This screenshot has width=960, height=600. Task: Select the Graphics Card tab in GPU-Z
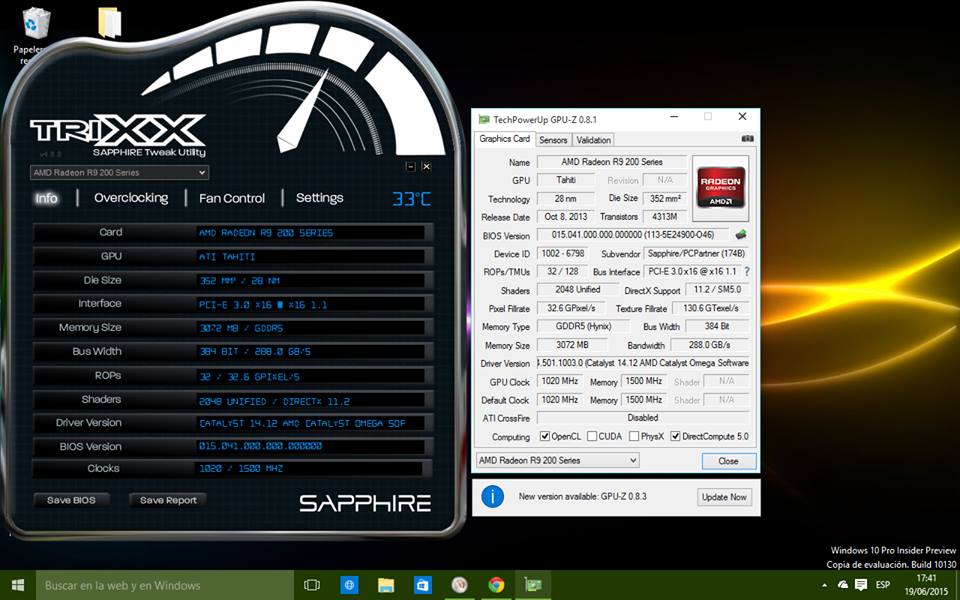pyautogui.click(x=504, y=139)
